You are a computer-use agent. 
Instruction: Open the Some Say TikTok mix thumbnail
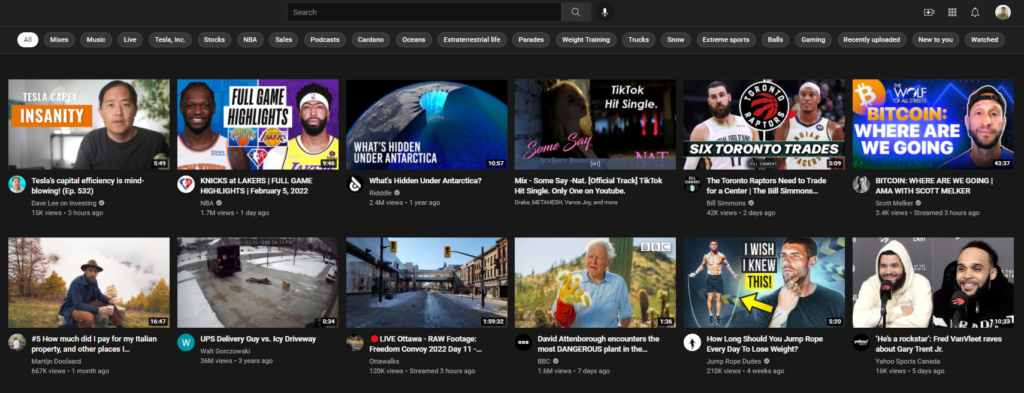pyautogui.click(x=596, y=125)
